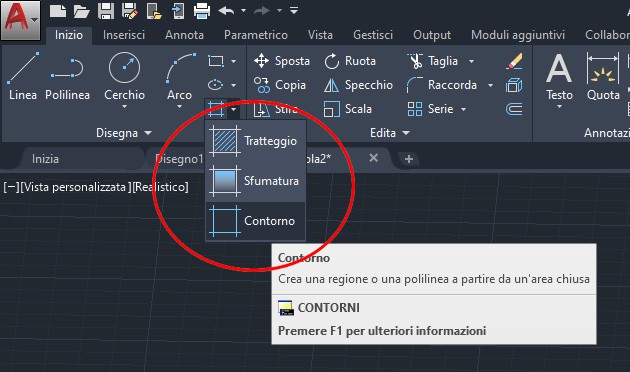Click the Raccorda fillet tool
This screenshot has height=372, width=630.
[x=442, y=85]
